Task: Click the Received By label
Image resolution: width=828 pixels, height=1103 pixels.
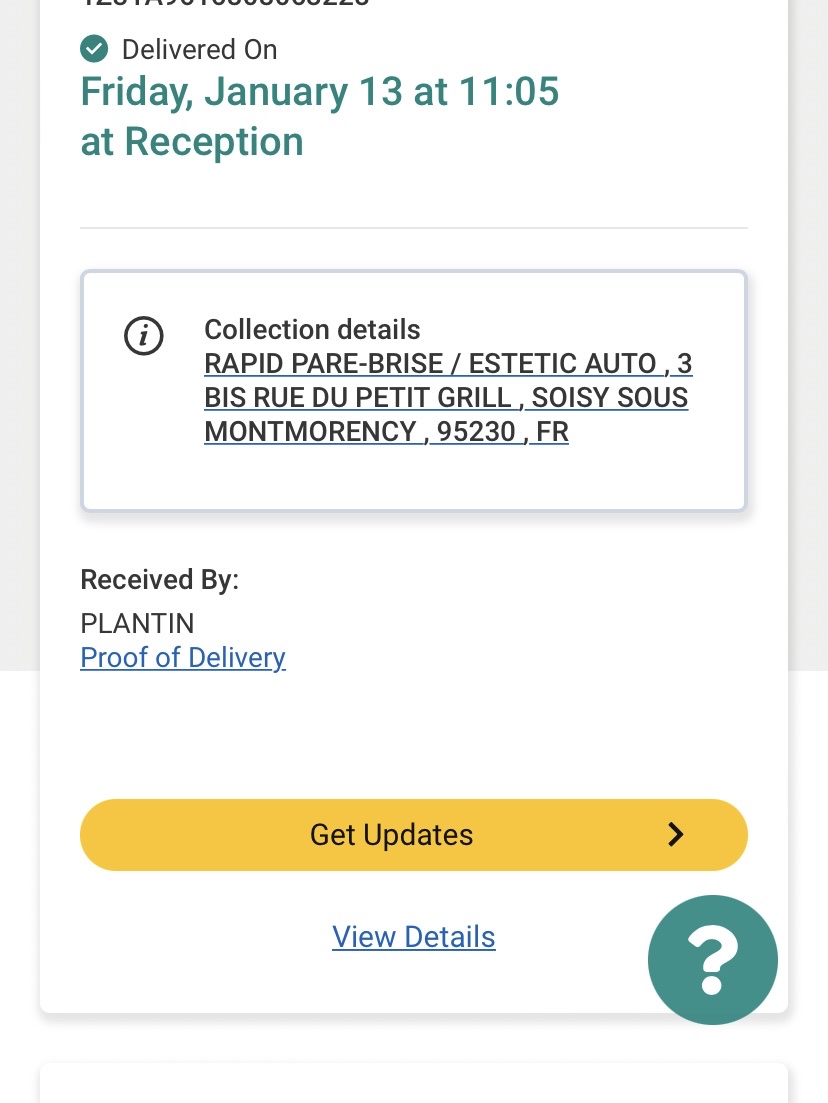Action: [159, 580]
